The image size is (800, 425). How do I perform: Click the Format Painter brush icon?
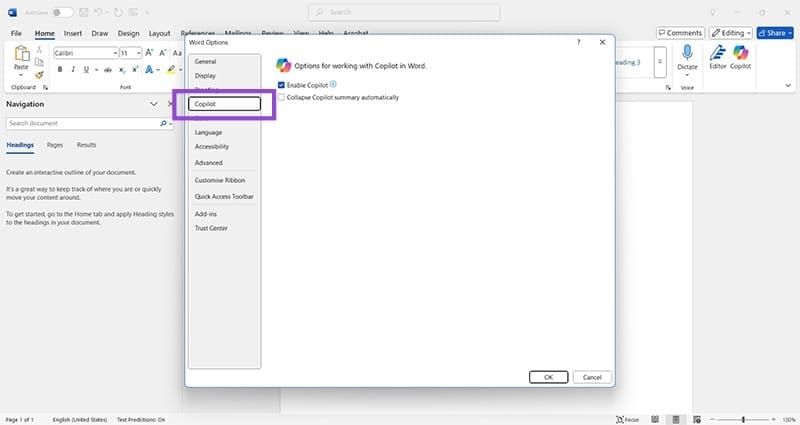pos(40,74)
